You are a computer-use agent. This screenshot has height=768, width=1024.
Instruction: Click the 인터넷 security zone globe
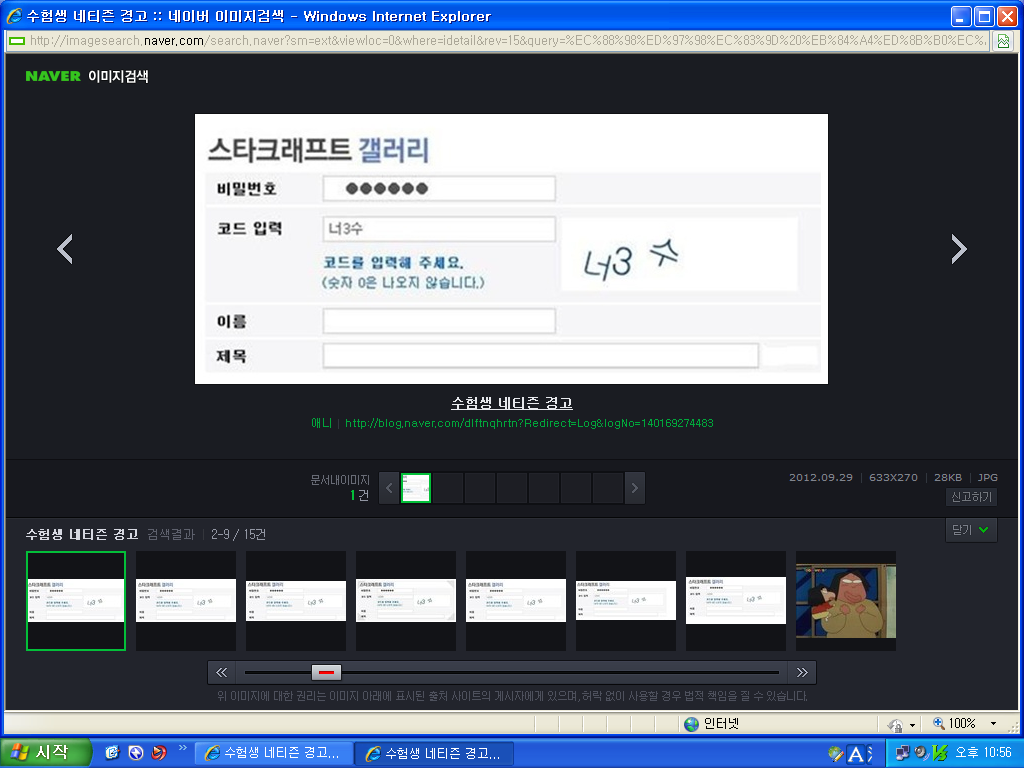pos(692,724)
